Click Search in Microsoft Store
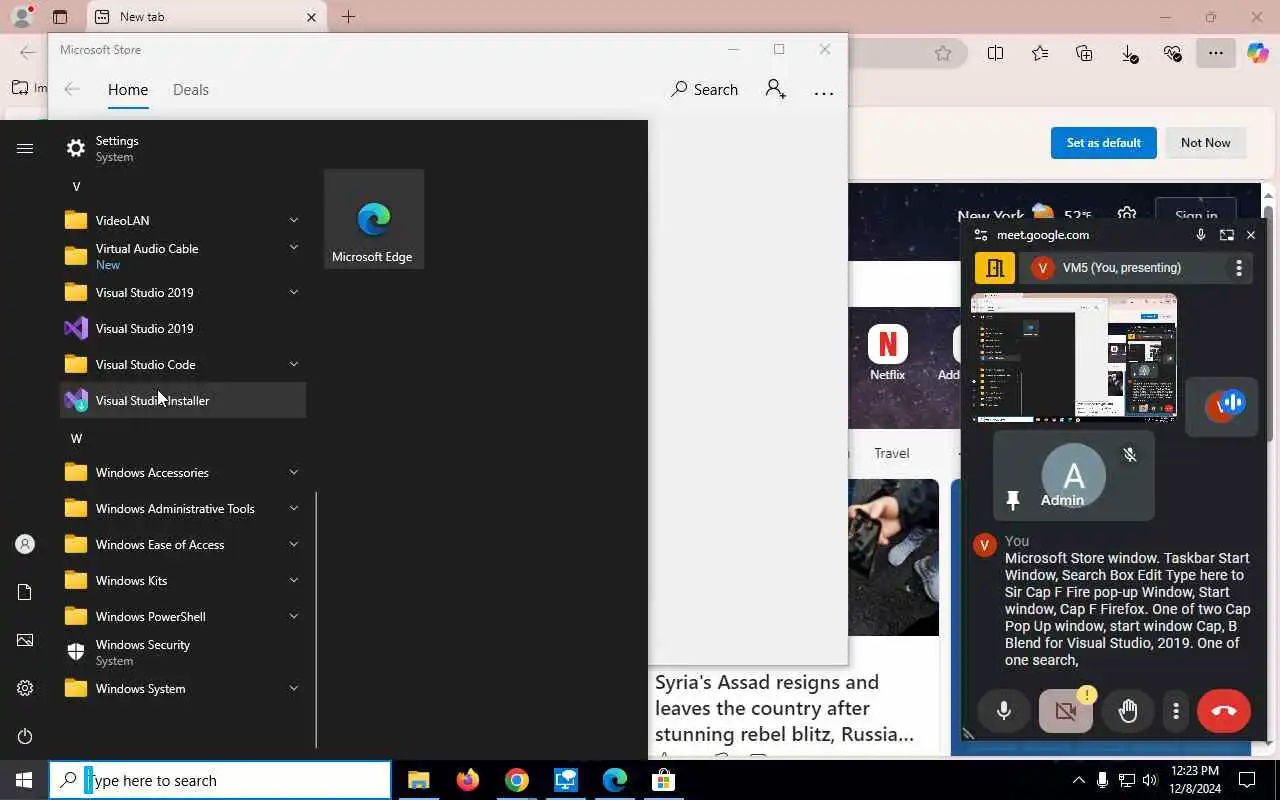This screenshot has height=800, width=1280. pos(705,89)
